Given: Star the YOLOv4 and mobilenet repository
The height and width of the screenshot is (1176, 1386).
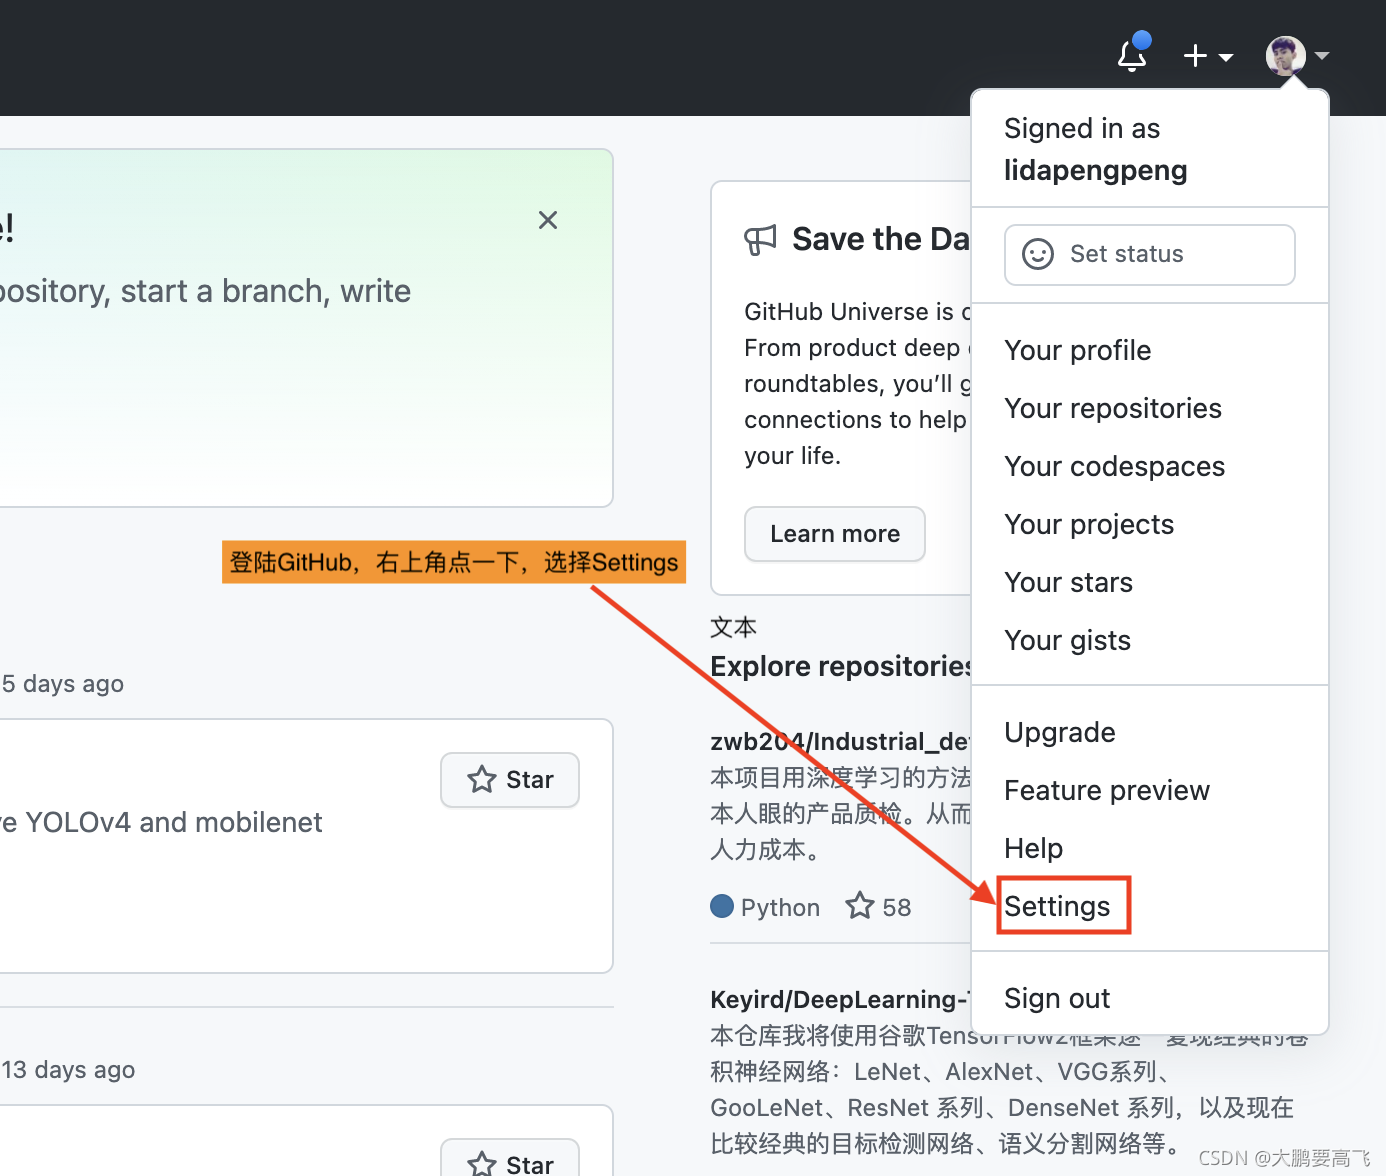Looking at the screenshot, I should coord(510,780).
